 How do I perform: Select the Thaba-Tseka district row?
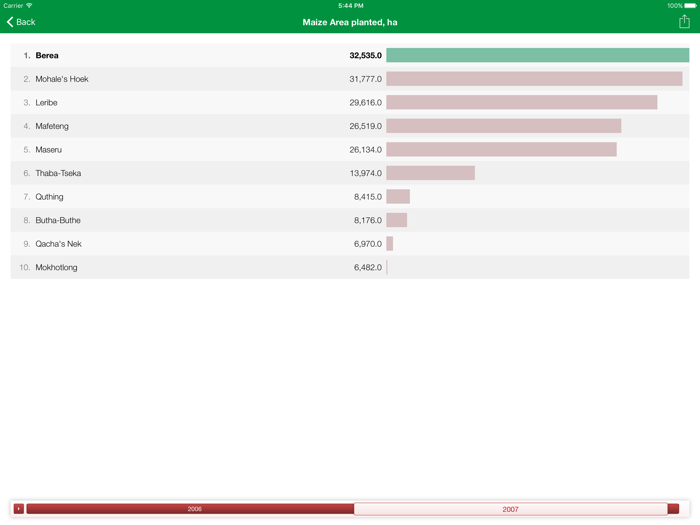click(350, 173)
